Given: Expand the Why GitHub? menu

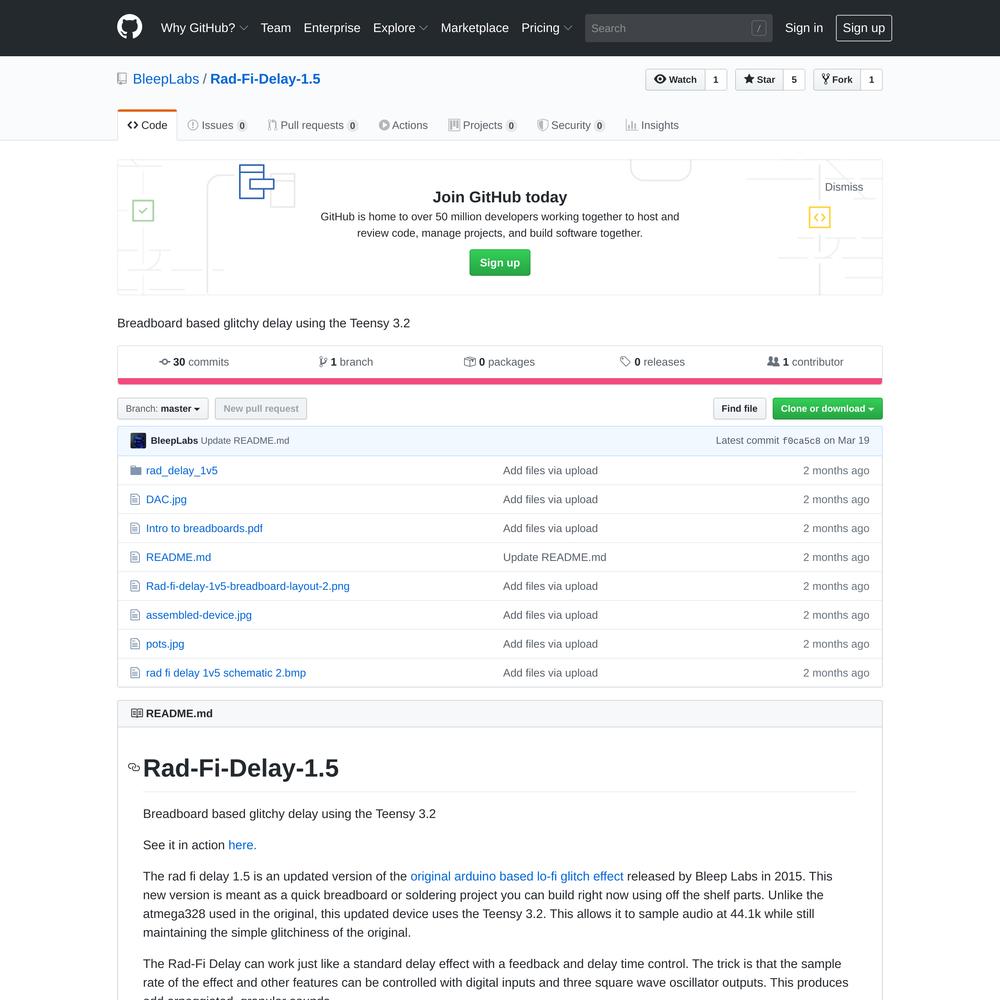Looking at the screenshot, I should point(204,28).
